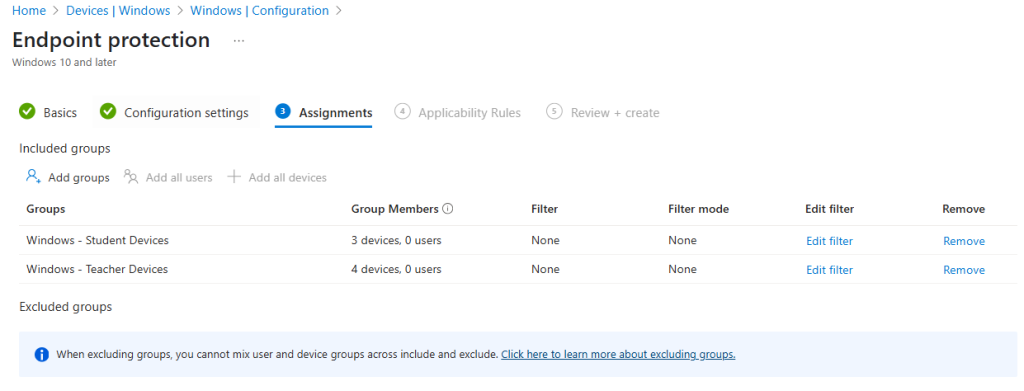Image resolution: width=1024 pixels, height=391 pixels.
Task: Click Filter mode None for Teacher Devices
Action: coord(682,269)
